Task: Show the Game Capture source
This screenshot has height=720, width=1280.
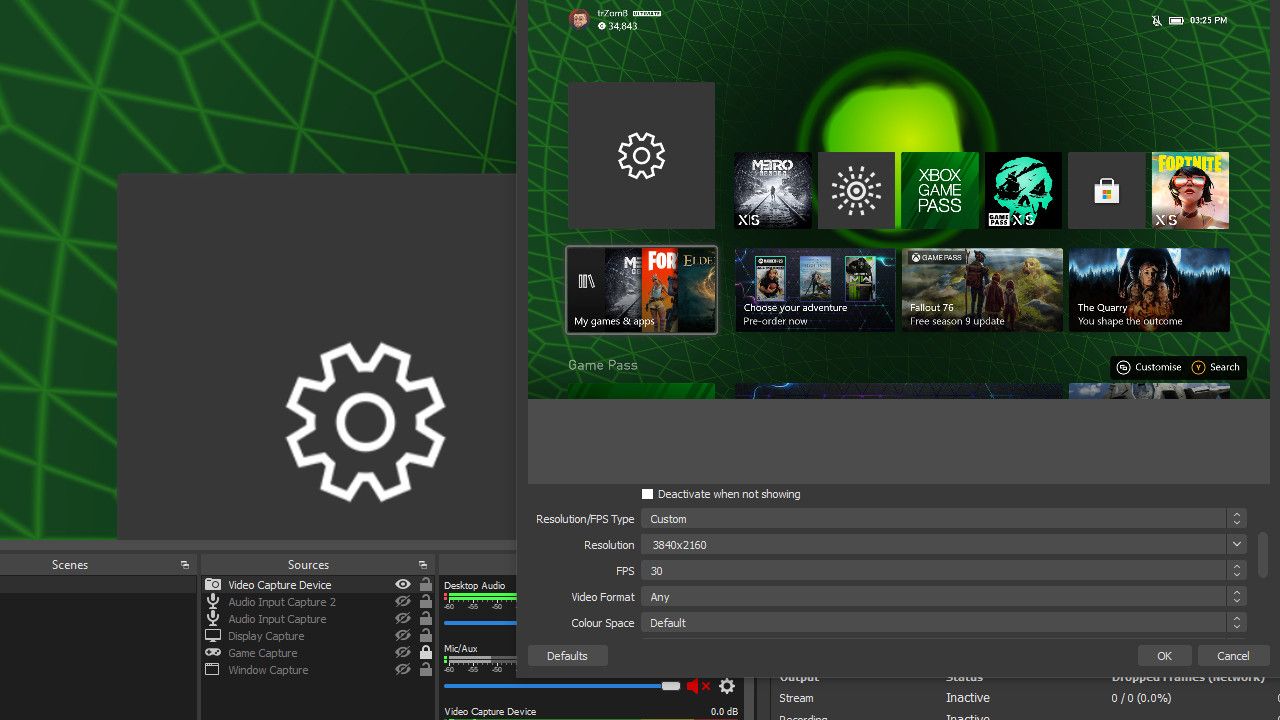Action: click(403, 653)
